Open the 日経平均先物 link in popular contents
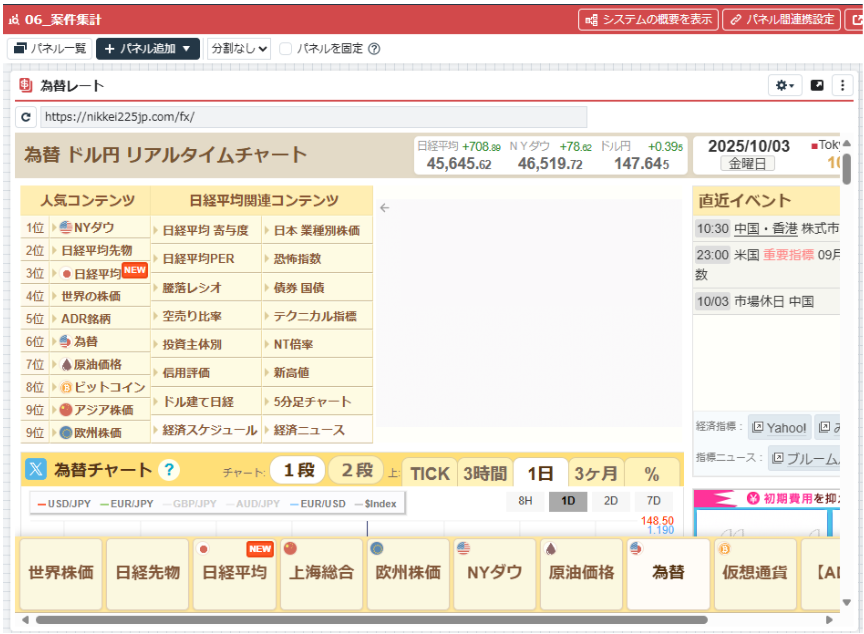 (x=97, y=250)
